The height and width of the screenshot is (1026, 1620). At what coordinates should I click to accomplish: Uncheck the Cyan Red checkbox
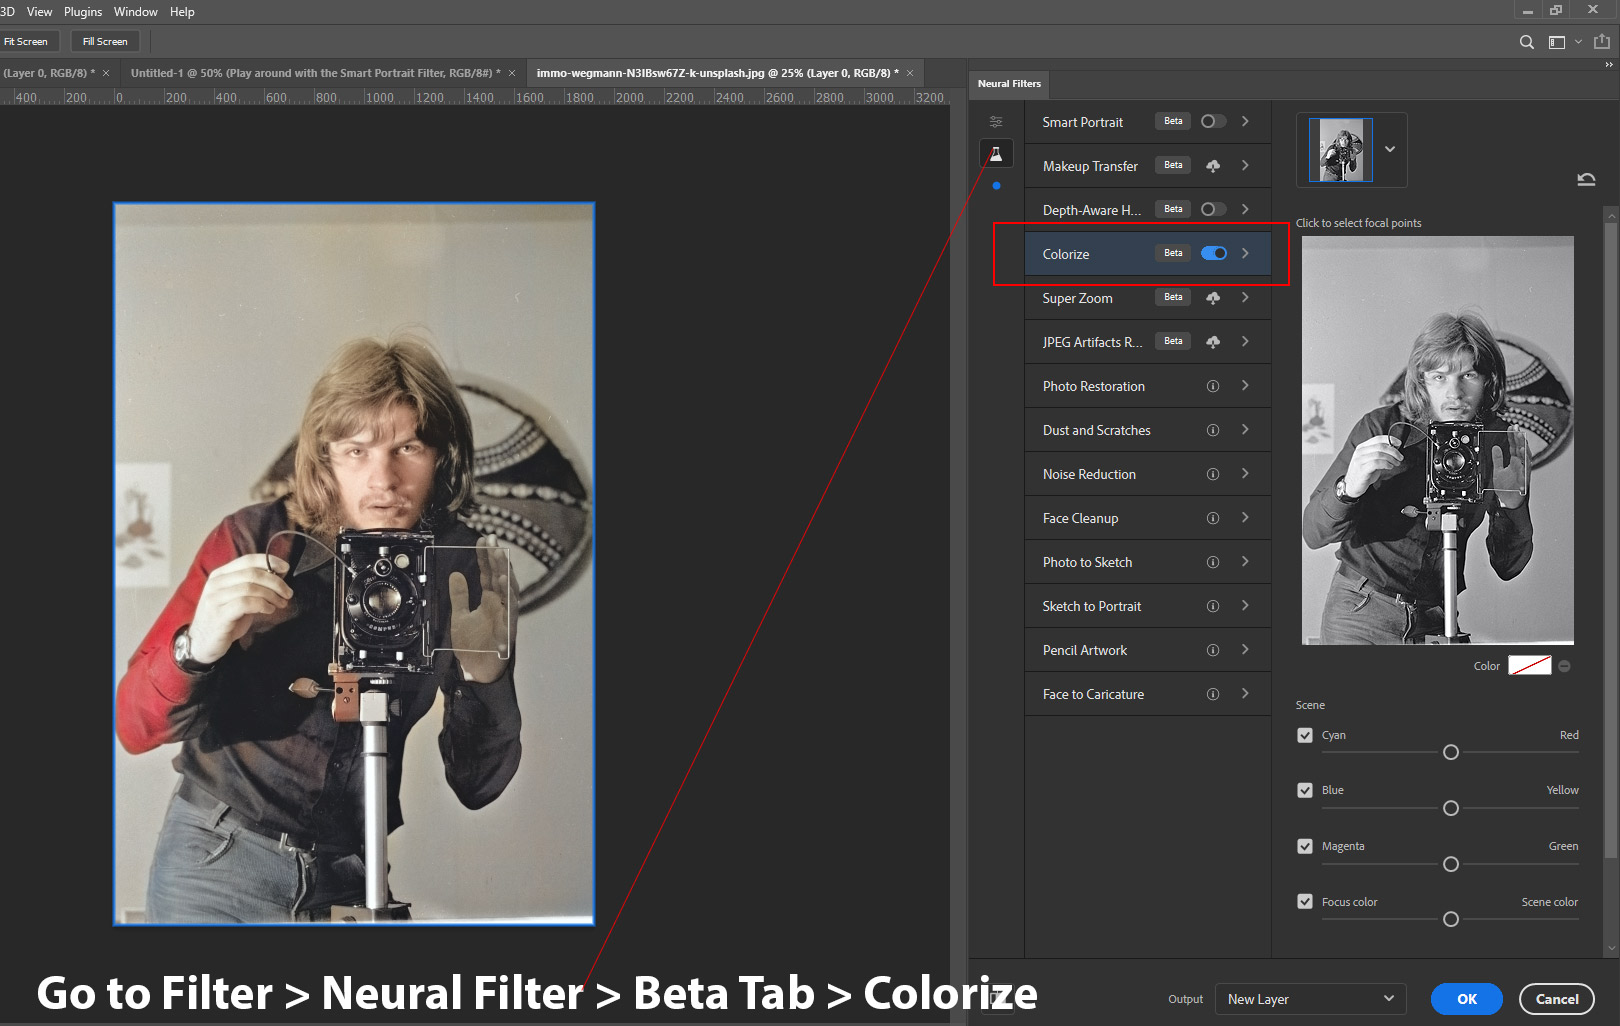pyautogui.click(x=1305, y=735)
